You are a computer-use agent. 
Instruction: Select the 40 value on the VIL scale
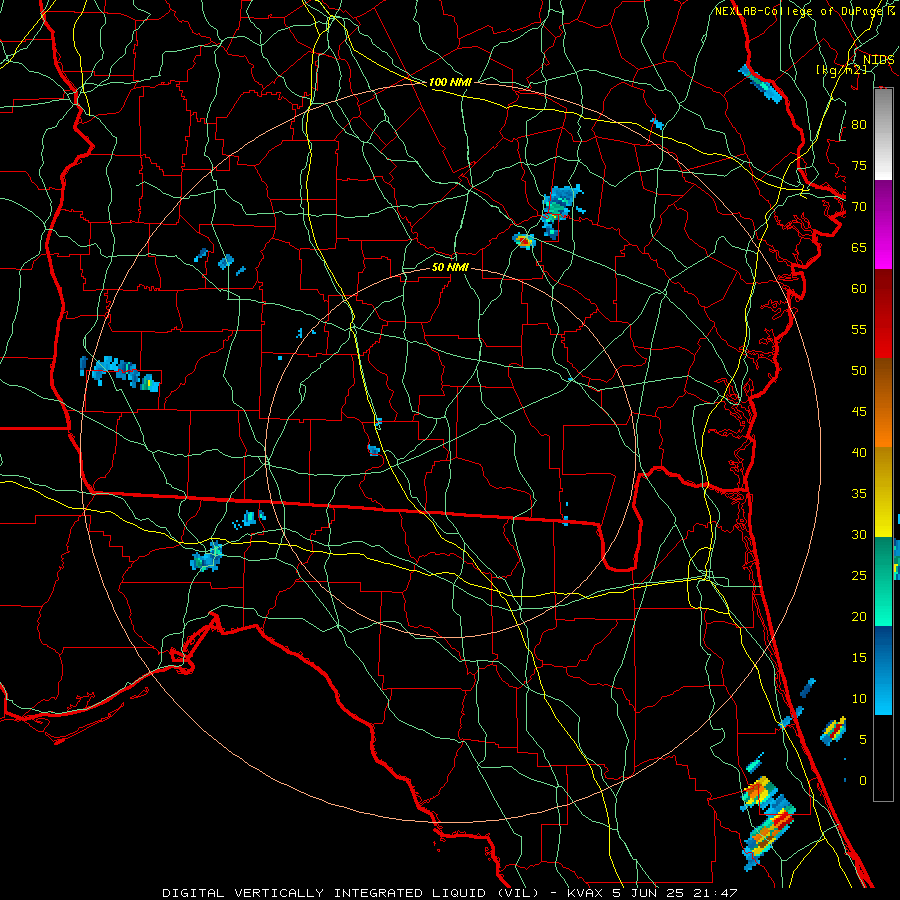859,452
